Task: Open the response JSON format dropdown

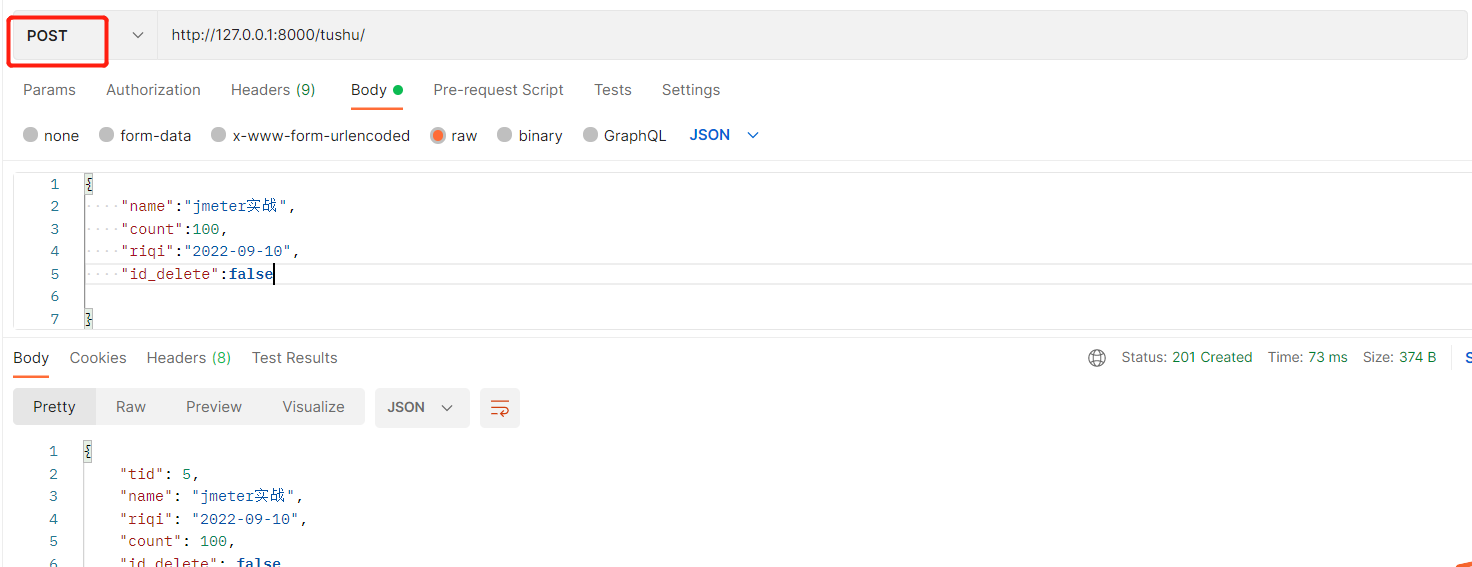Action: [x=421, y=408]
